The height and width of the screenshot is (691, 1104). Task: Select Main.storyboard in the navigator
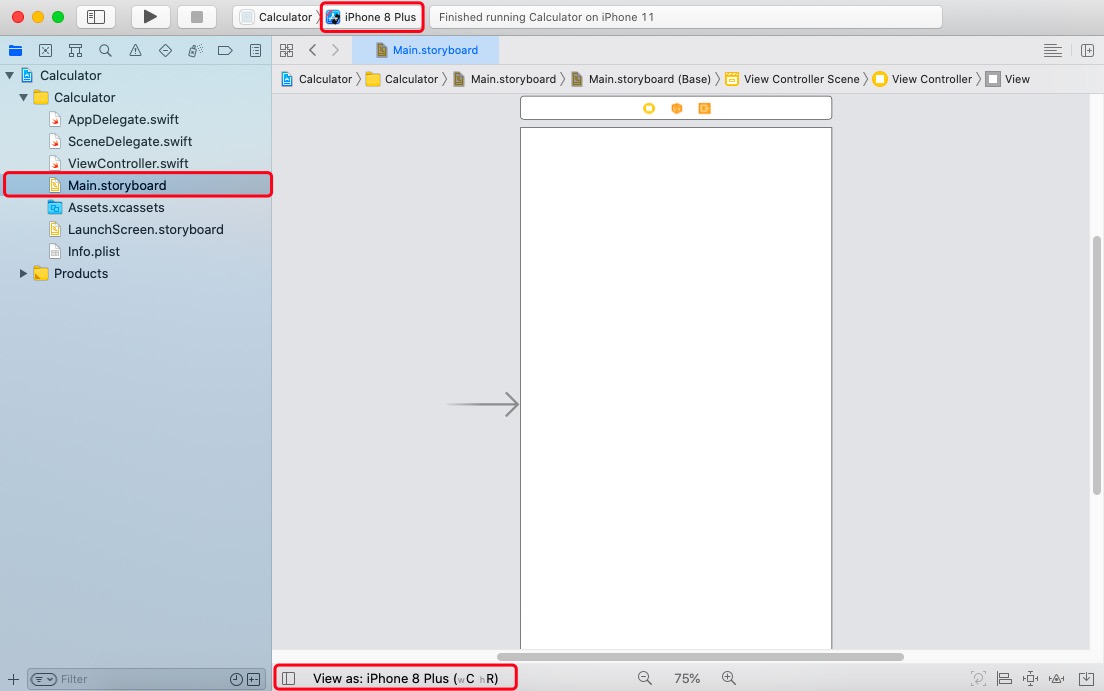click(138, 185)
